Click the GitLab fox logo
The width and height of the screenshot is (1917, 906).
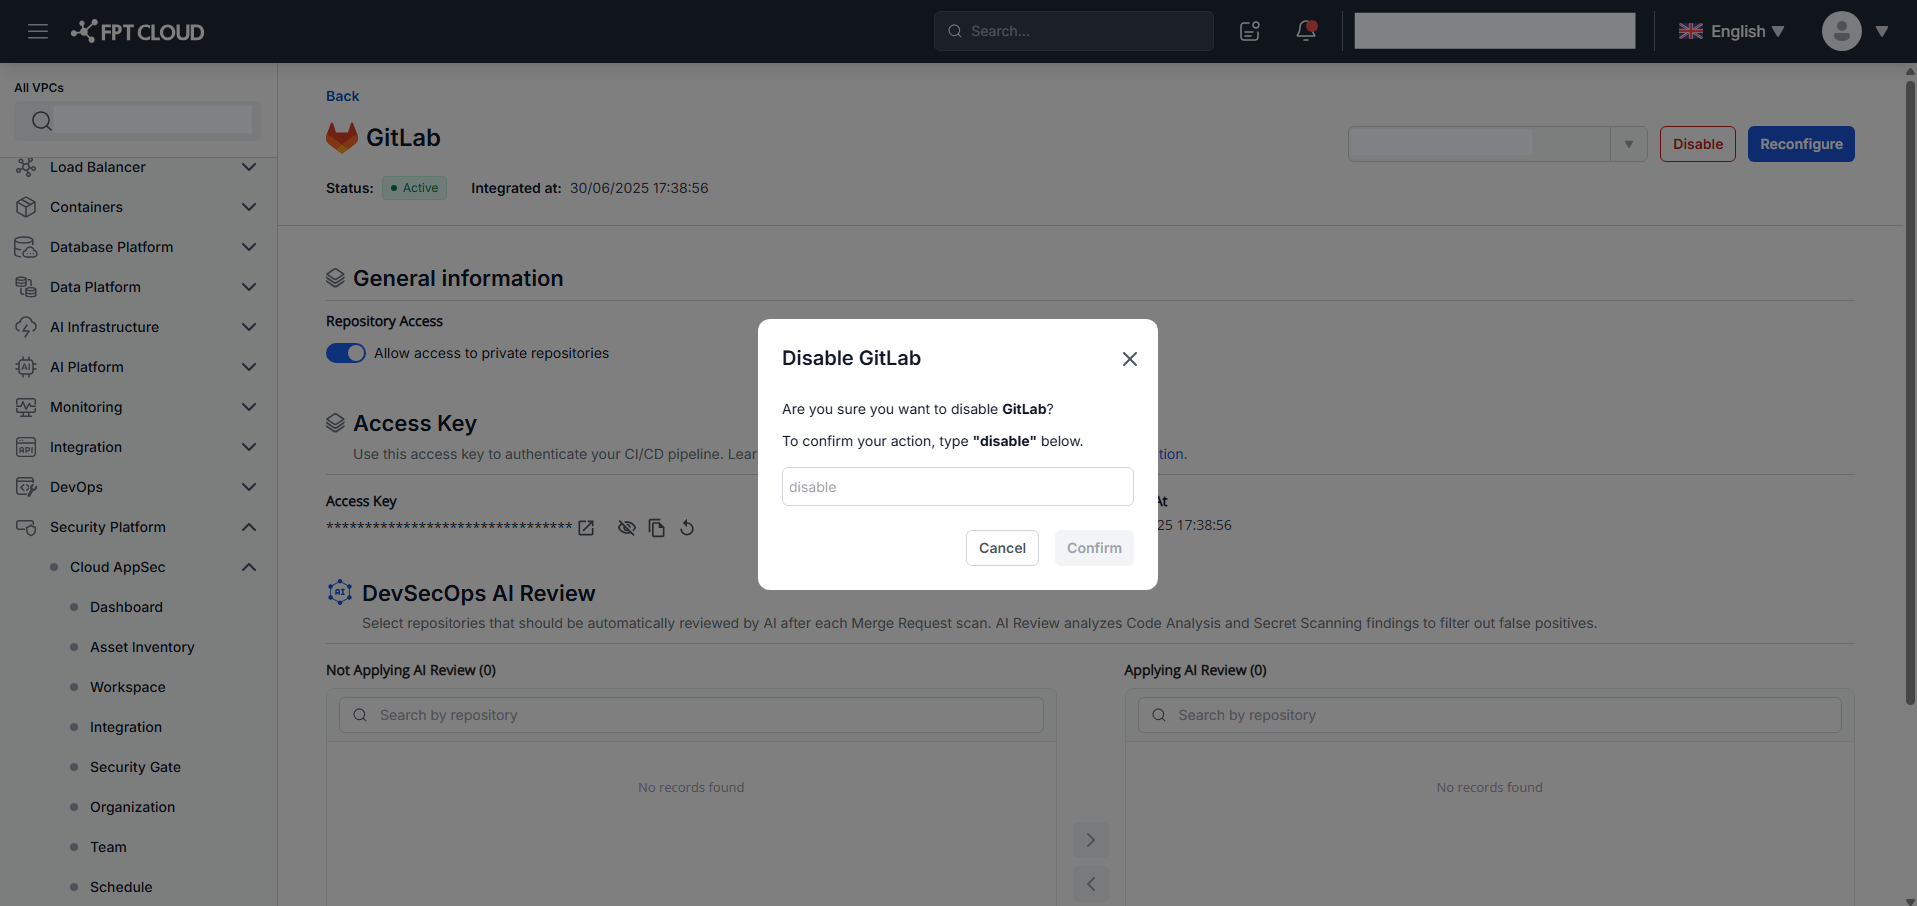click(x=342, y=138)
